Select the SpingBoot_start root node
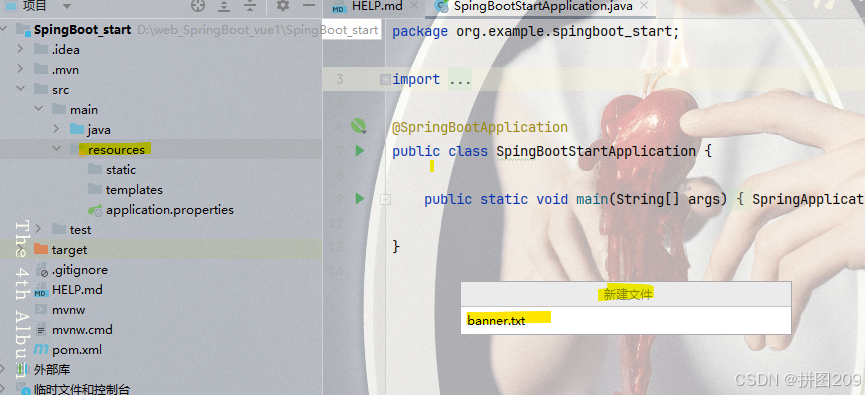This screenshot has height=395, width=865. point(82,30)
